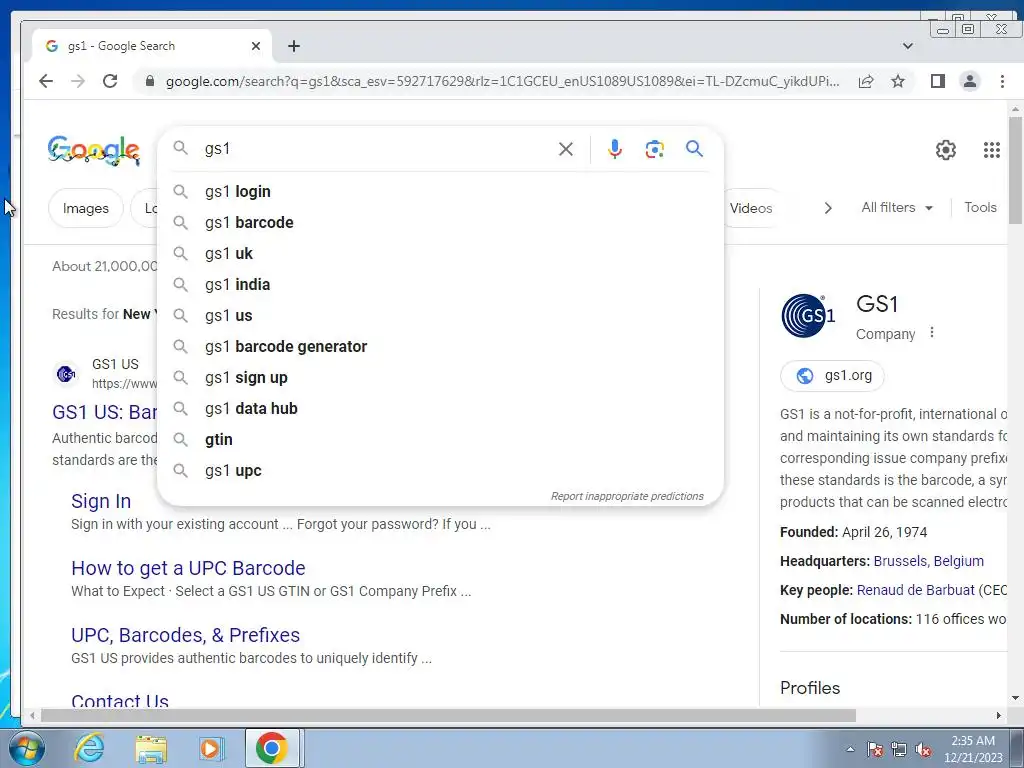
Task: Click the horizontal scrollbar thumb
Action: (x=448, y=716)
